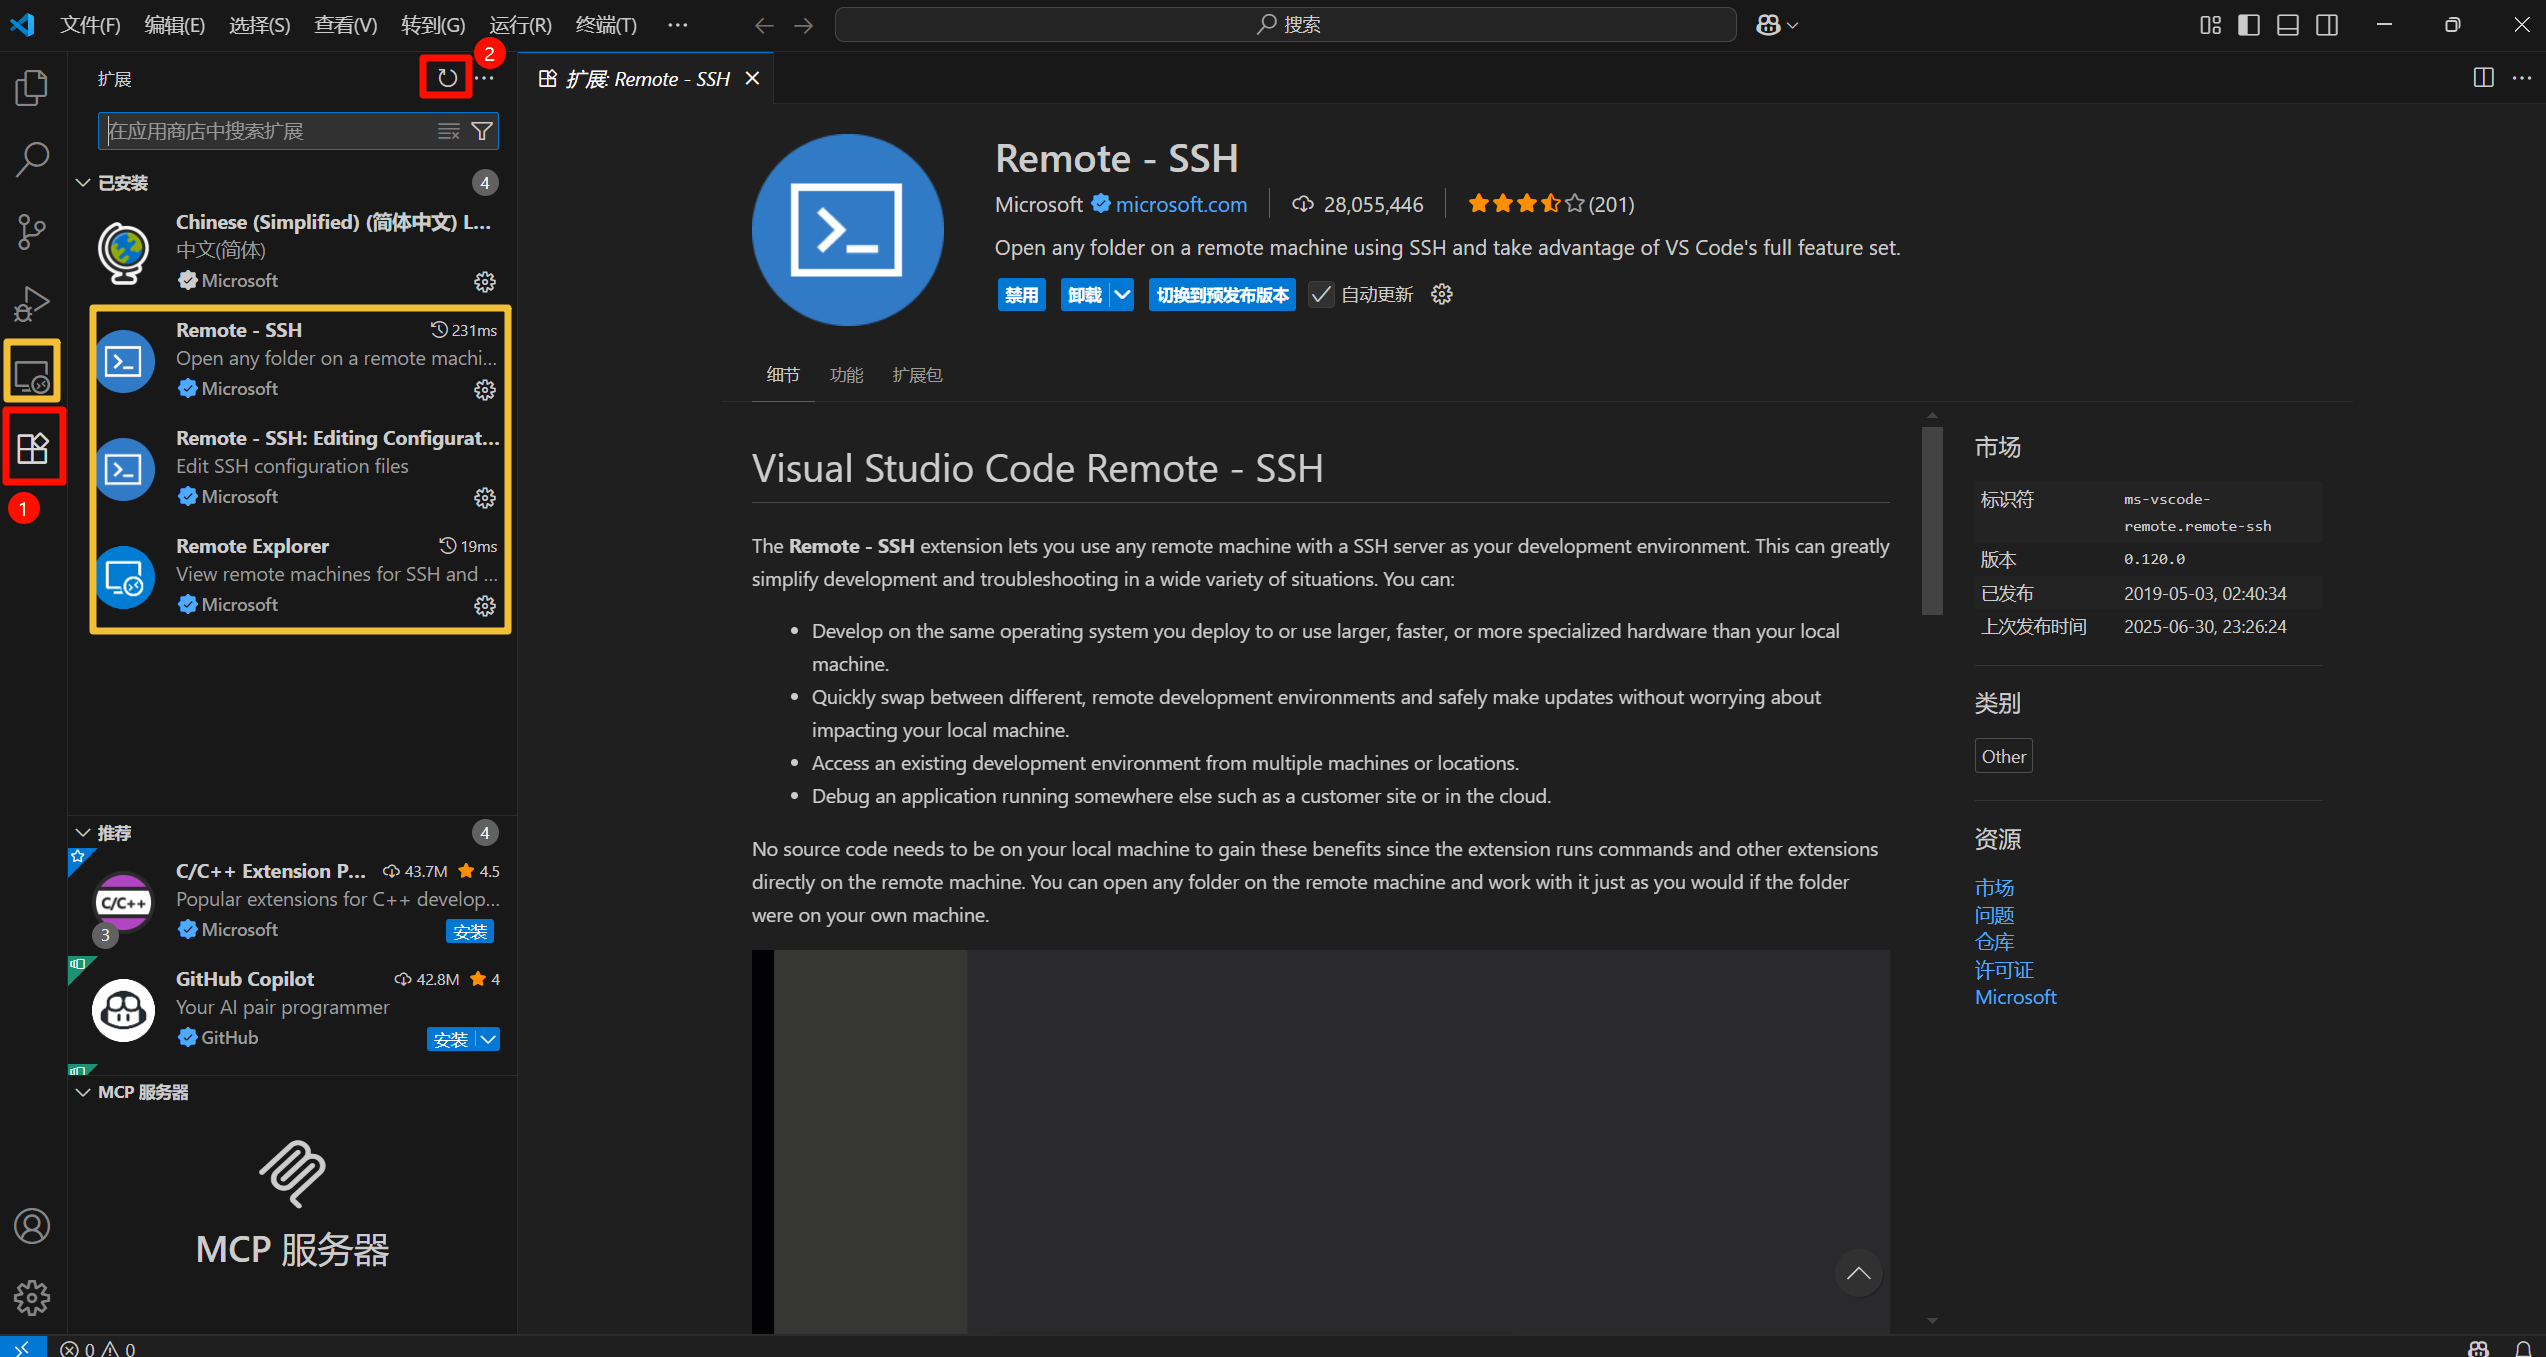Close the Remote - SSH extension tab
Screen dimensions: 2546x1357
coord(753,78)
